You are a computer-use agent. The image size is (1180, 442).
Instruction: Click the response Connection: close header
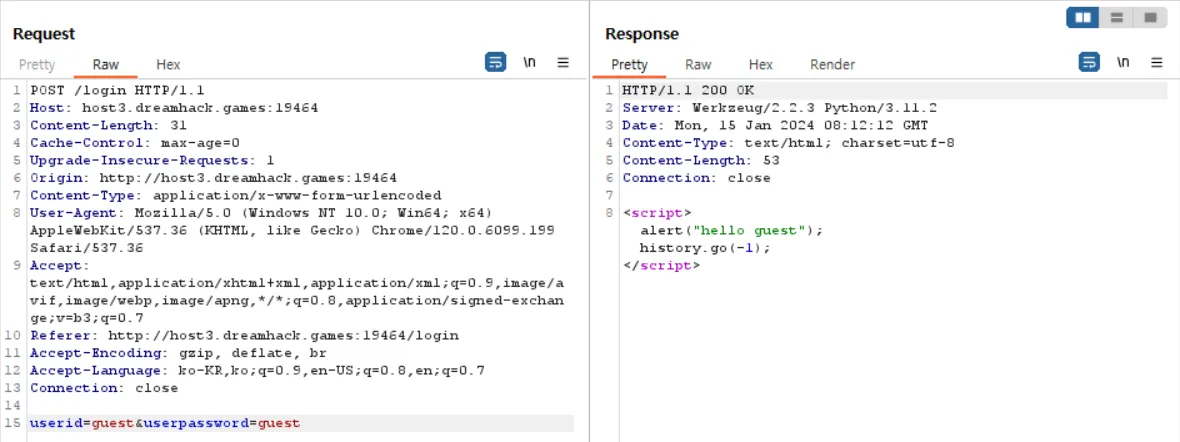coord(697,178)
